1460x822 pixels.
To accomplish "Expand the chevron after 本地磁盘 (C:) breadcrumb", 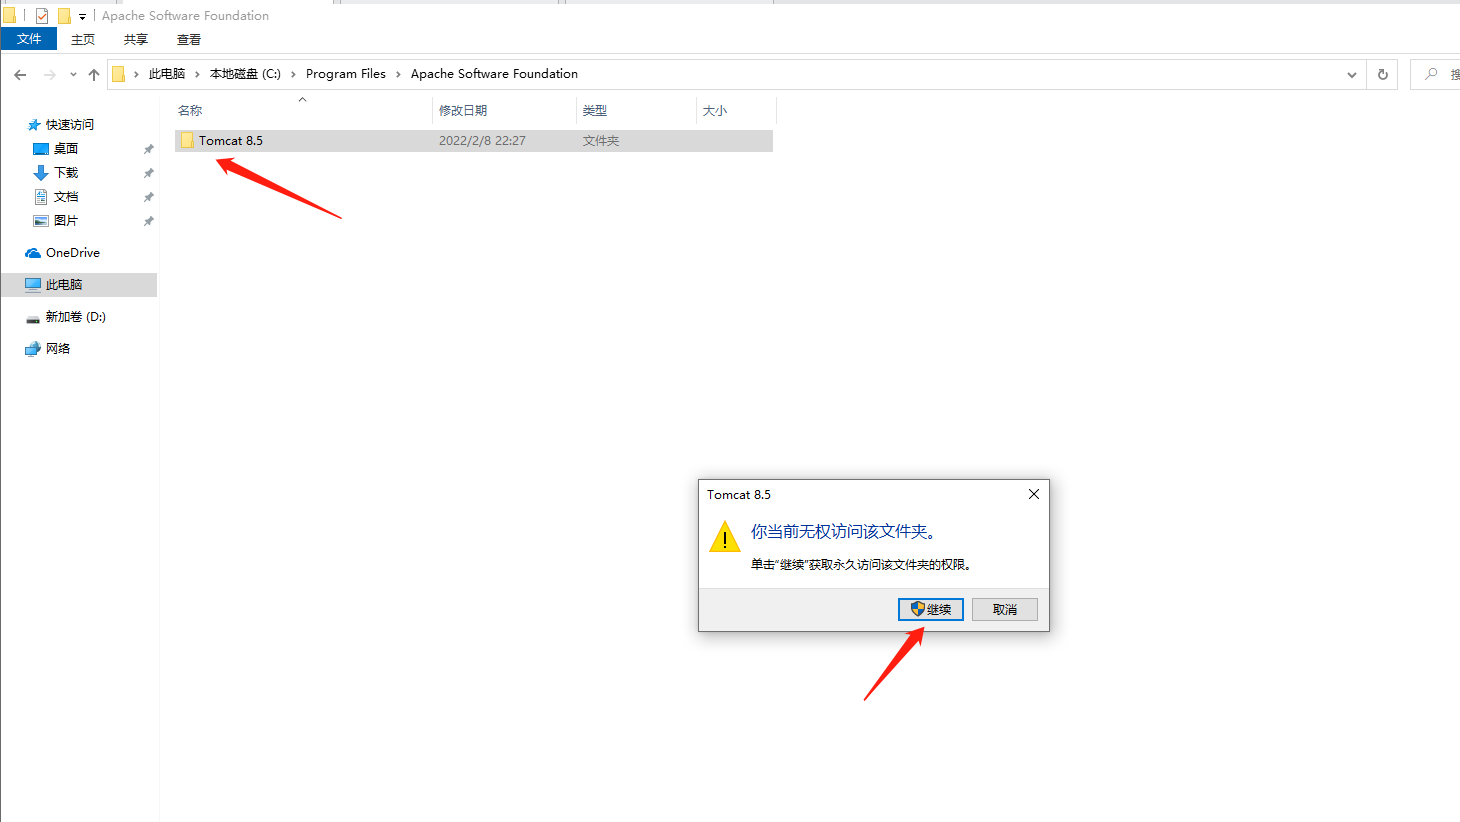I will point(293,74).
